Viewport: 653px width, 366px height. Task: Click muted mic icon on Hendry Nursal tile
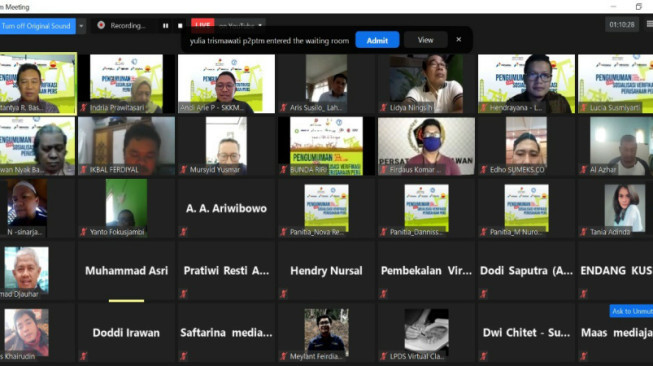(284, 294)
